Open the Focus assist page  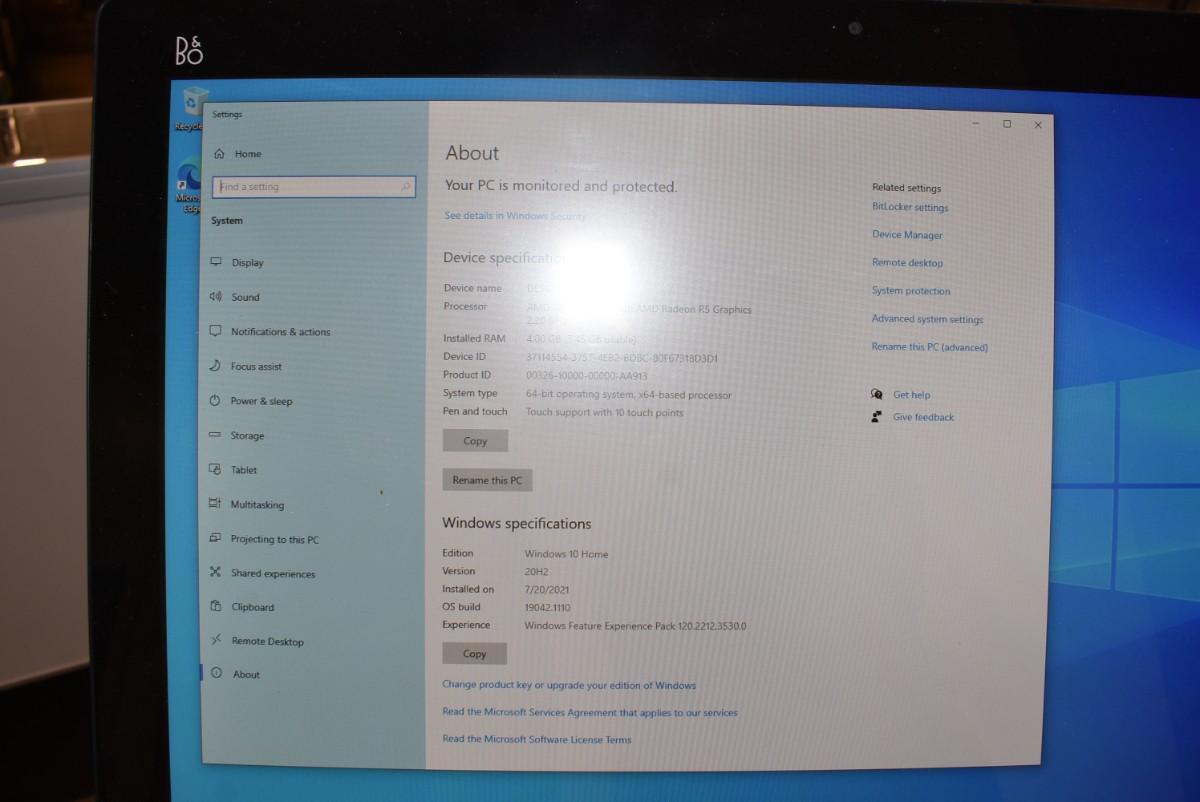256,367
